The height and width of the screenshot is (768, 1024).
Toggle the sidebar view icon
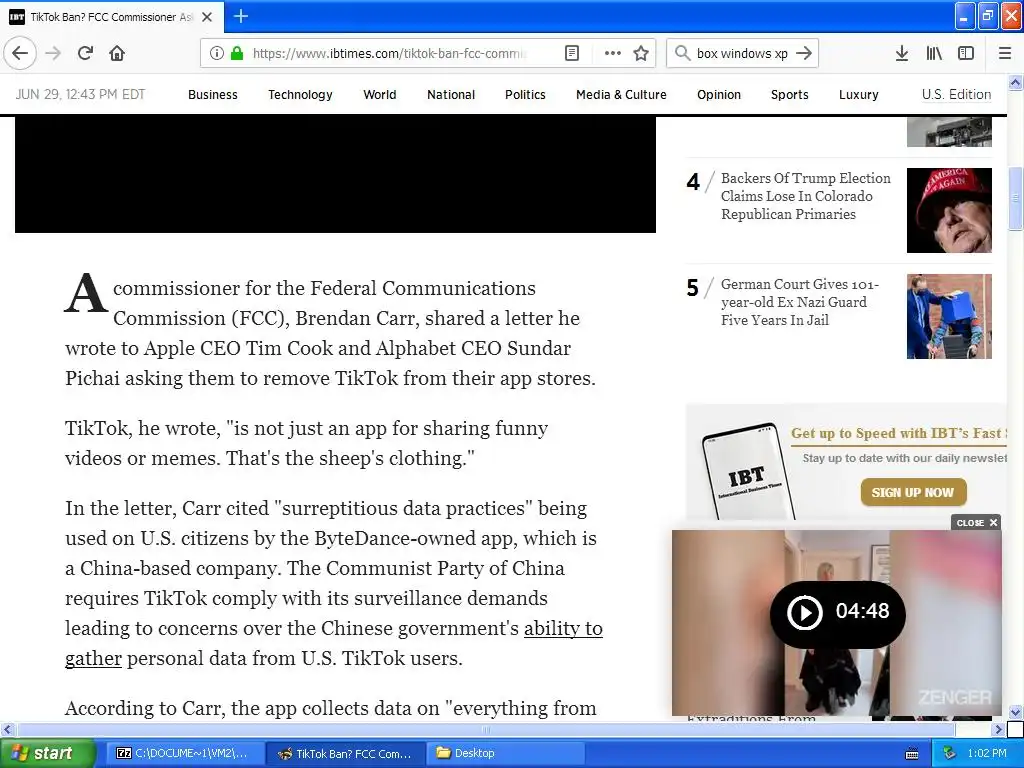(966, 53)
